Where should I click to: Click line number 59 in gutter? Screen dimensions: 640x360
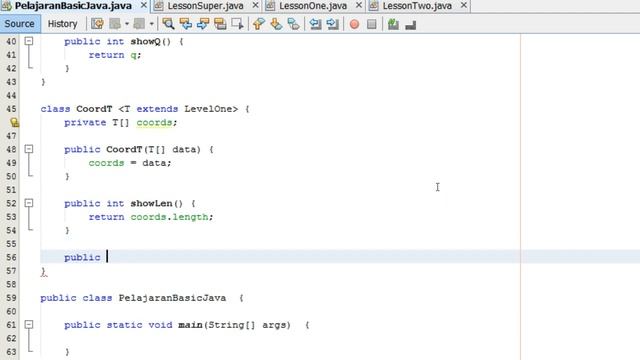coord(11,298)
